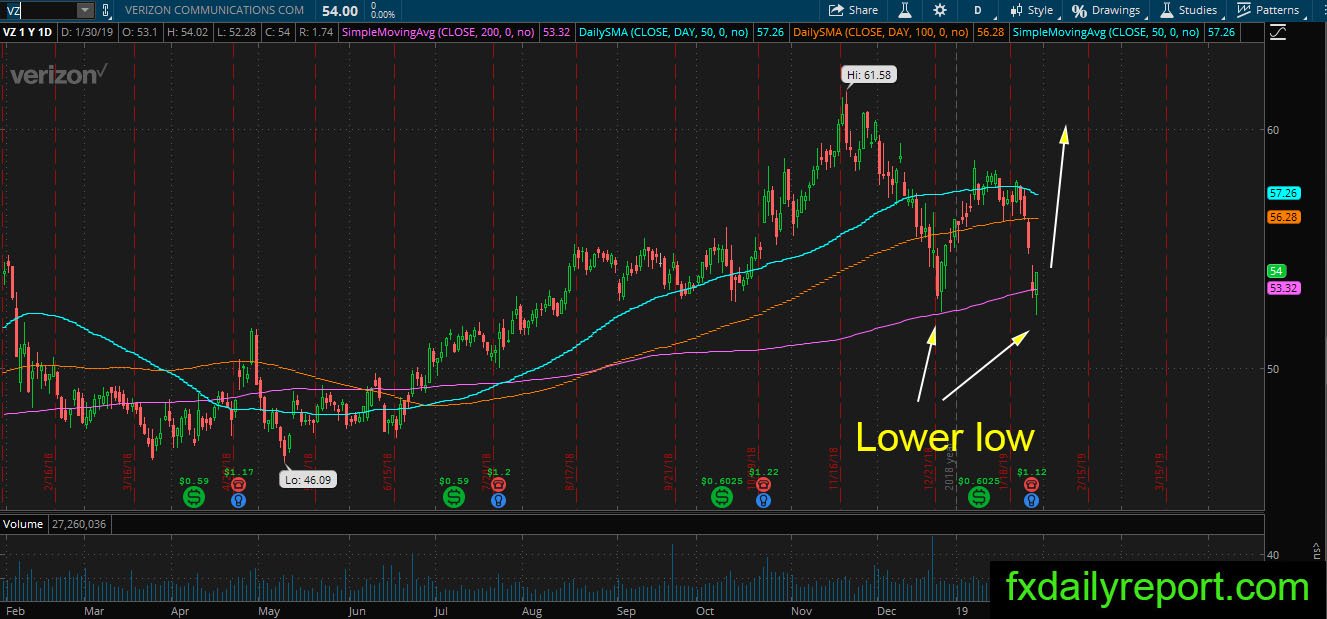This screenshot has width=1327, height=619.
Task: Click the October $0.6025 dividend icon
Action: pyautogui.click(x=720, y=497)
